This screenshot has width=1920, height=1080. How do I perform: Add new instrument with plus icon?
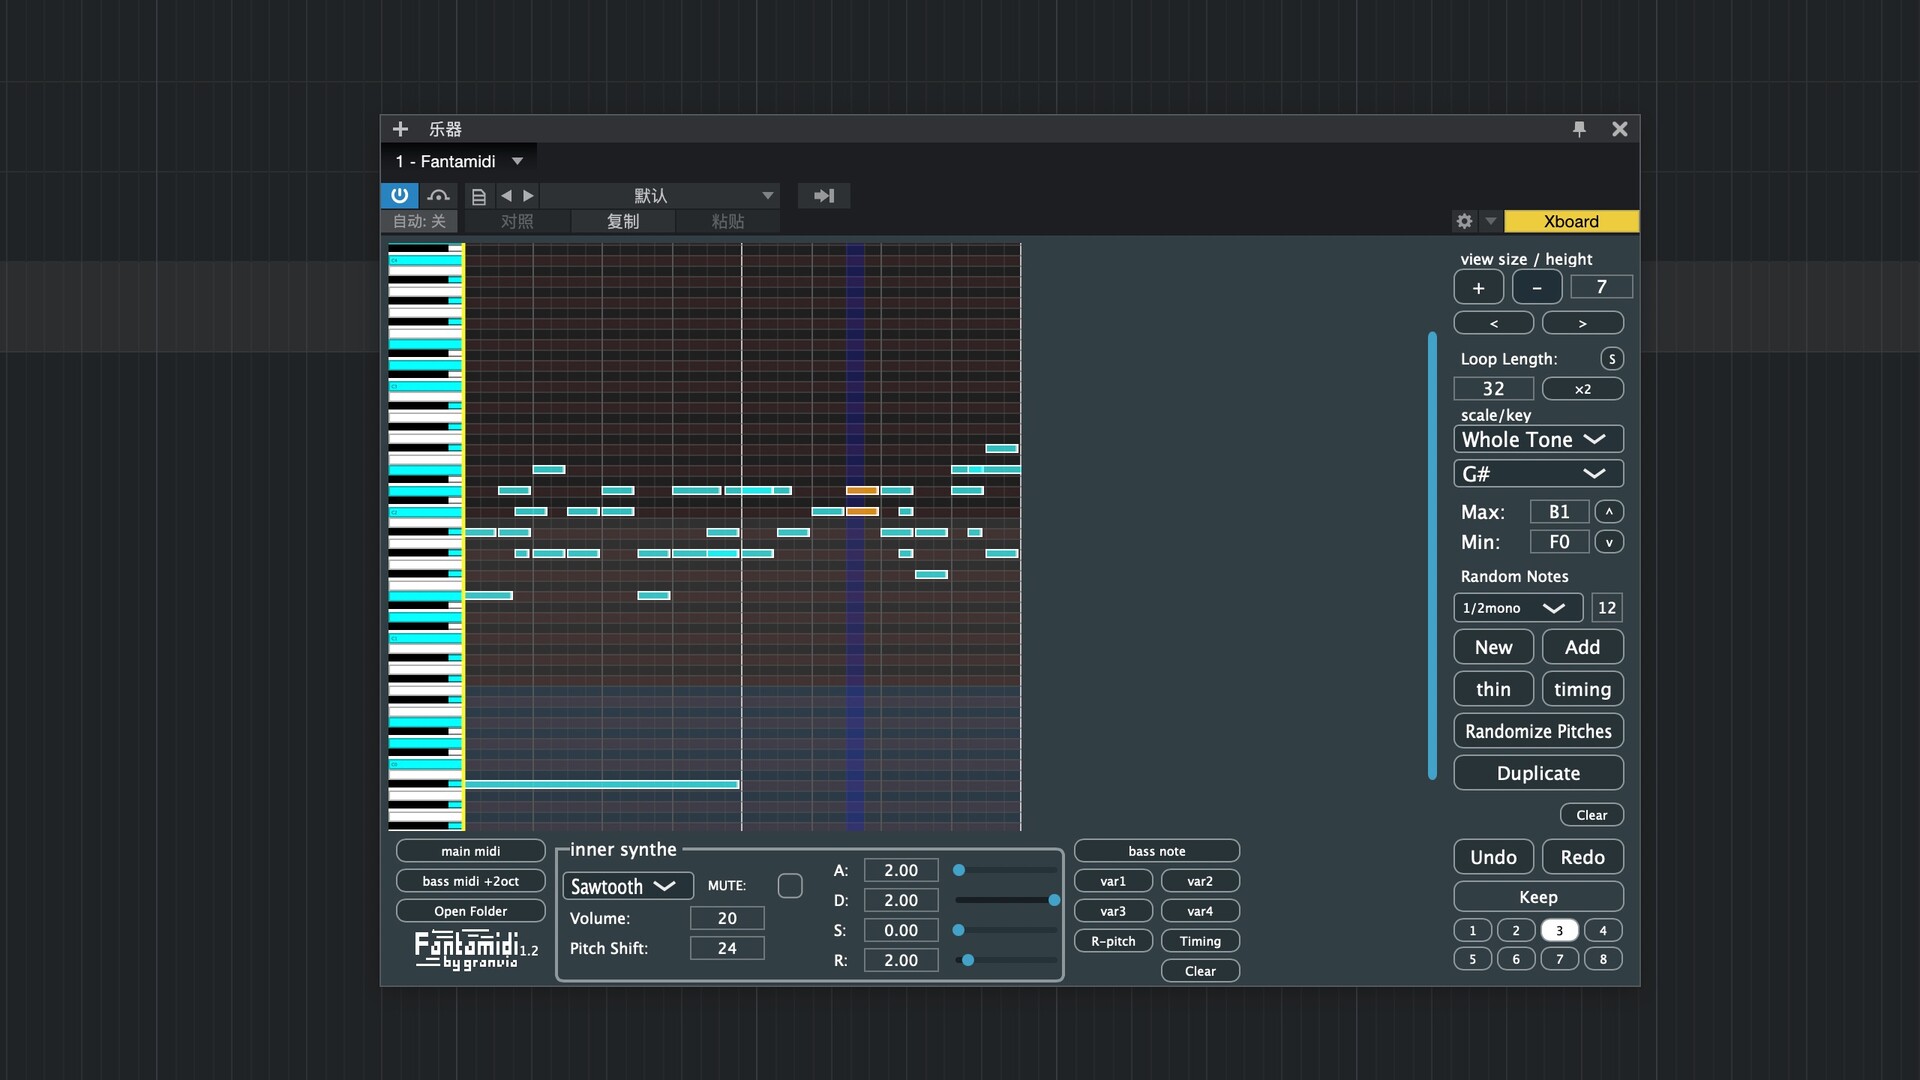point(400,129)
